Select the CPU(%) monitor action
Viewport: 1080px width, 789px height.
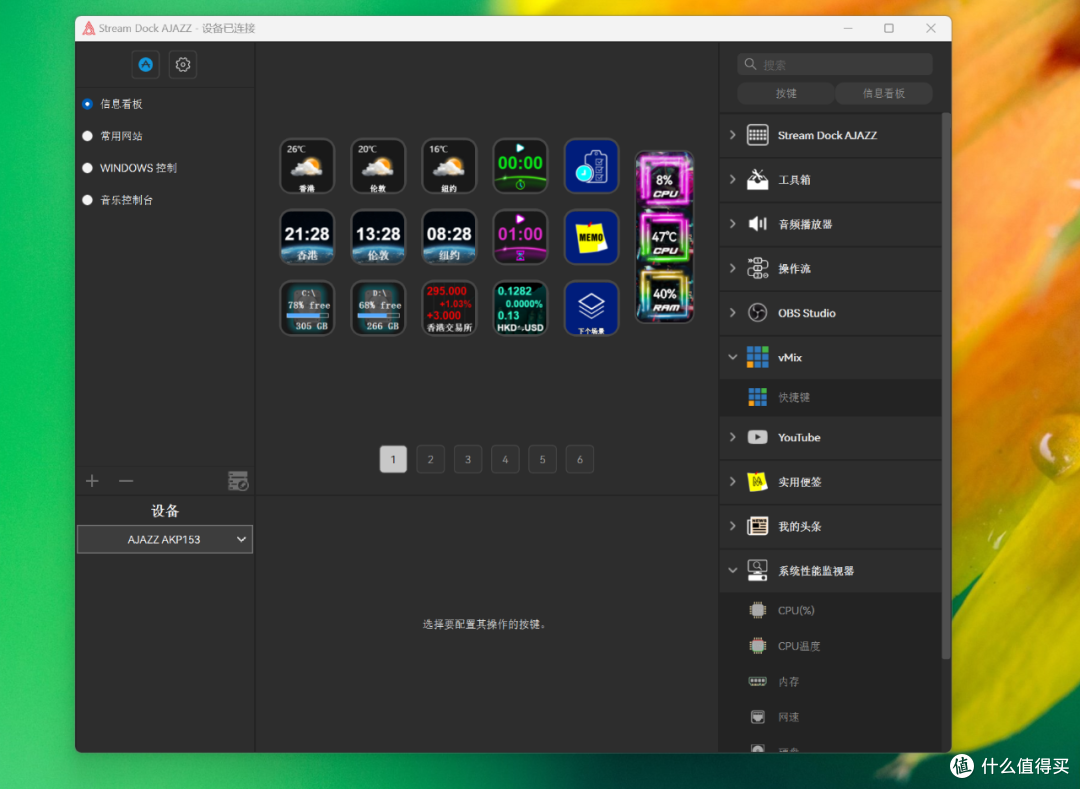tap(830, 610)
